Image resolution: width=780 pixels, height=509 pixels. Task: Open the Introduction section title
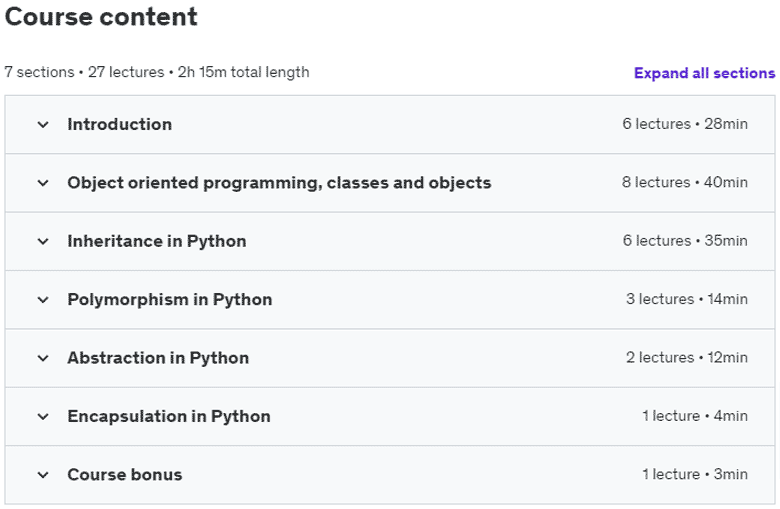[x=120, y=124]
